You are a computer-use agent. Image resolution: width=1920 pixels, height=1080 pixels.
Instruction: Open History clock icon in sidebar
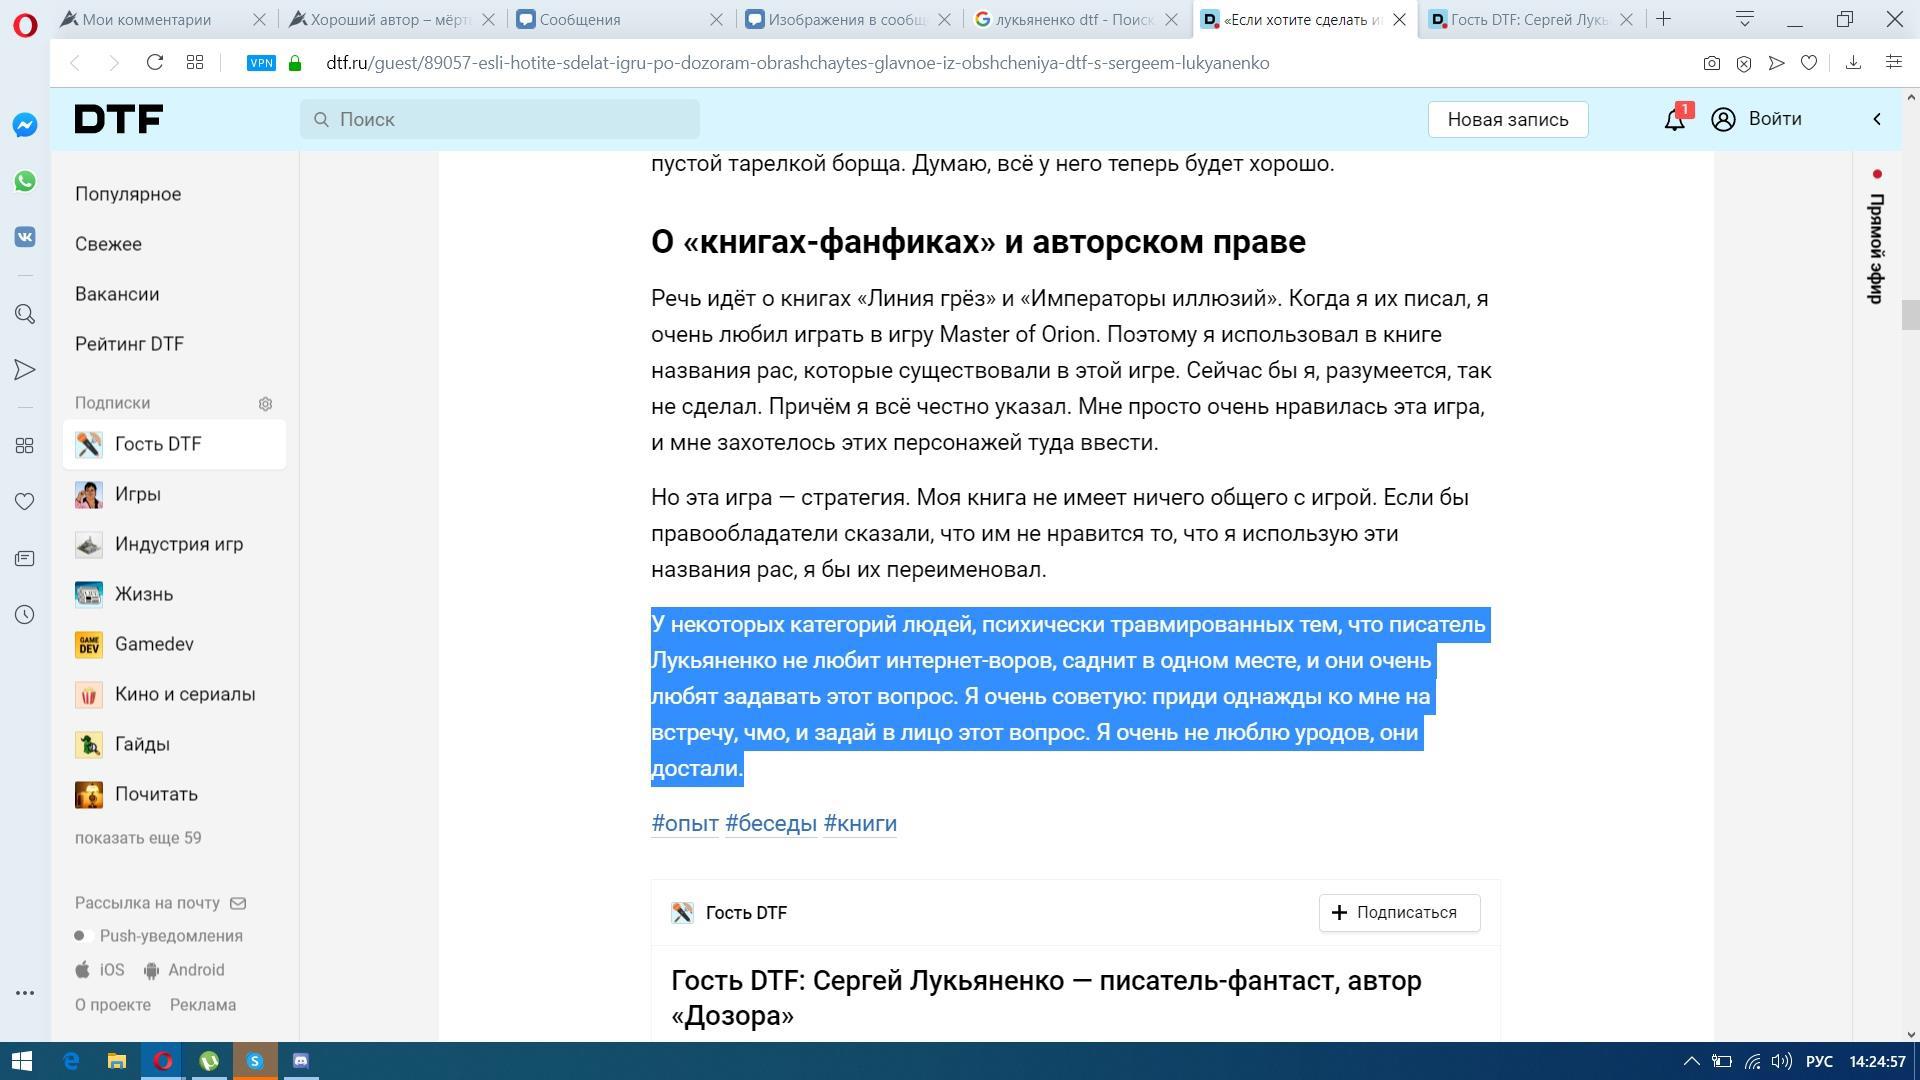[x=25, y=615]
